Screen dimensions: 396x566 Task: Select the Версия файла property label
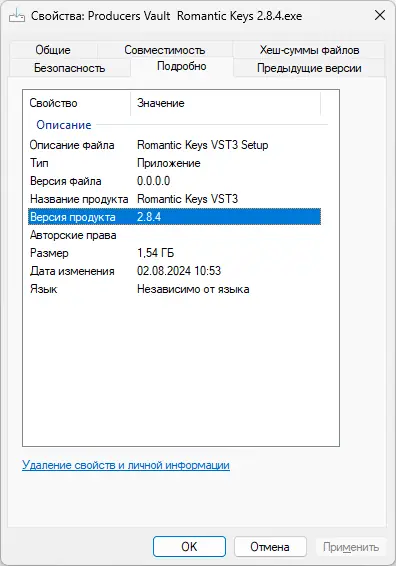coord(65,181)
